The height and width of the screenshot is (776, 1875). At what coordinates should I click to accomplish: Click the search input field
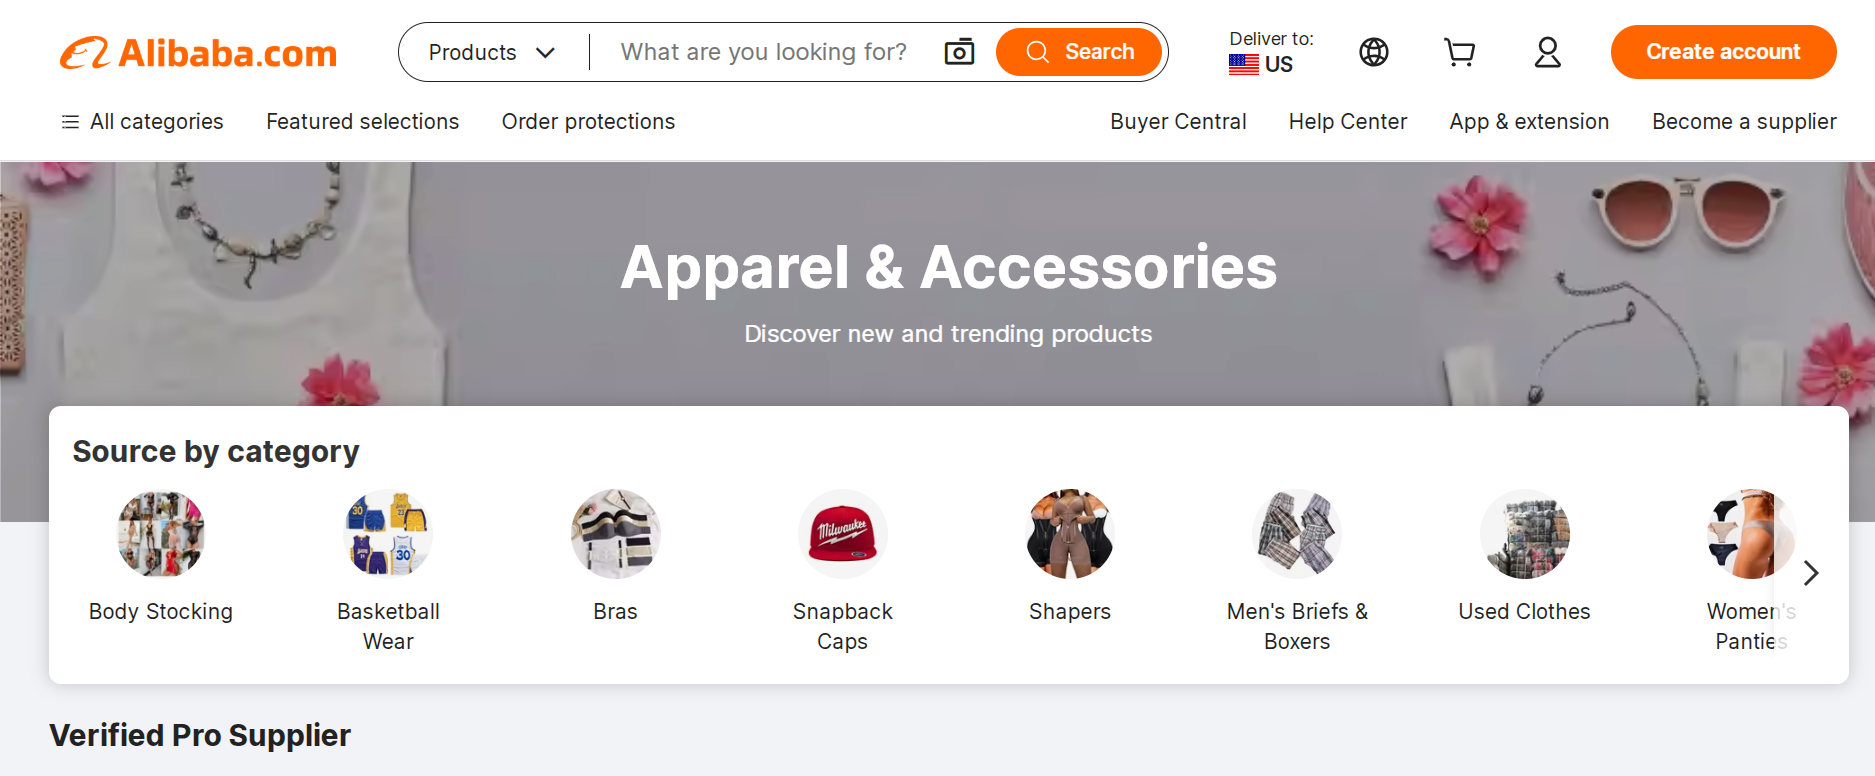762,51
